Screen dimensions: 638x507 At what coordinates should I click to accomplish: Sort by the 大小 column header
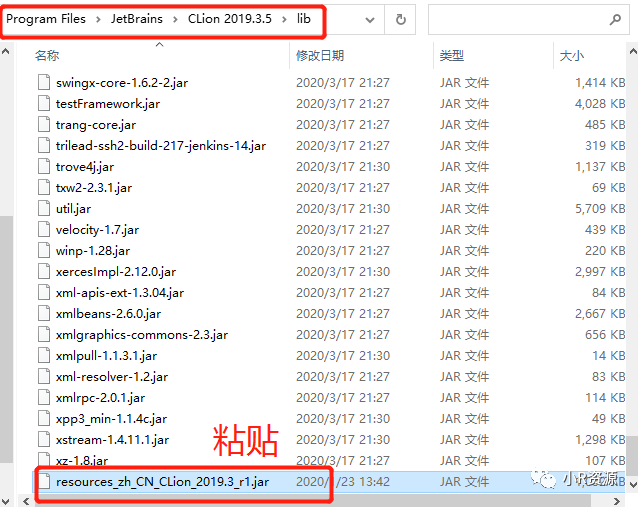pos(572,55)
